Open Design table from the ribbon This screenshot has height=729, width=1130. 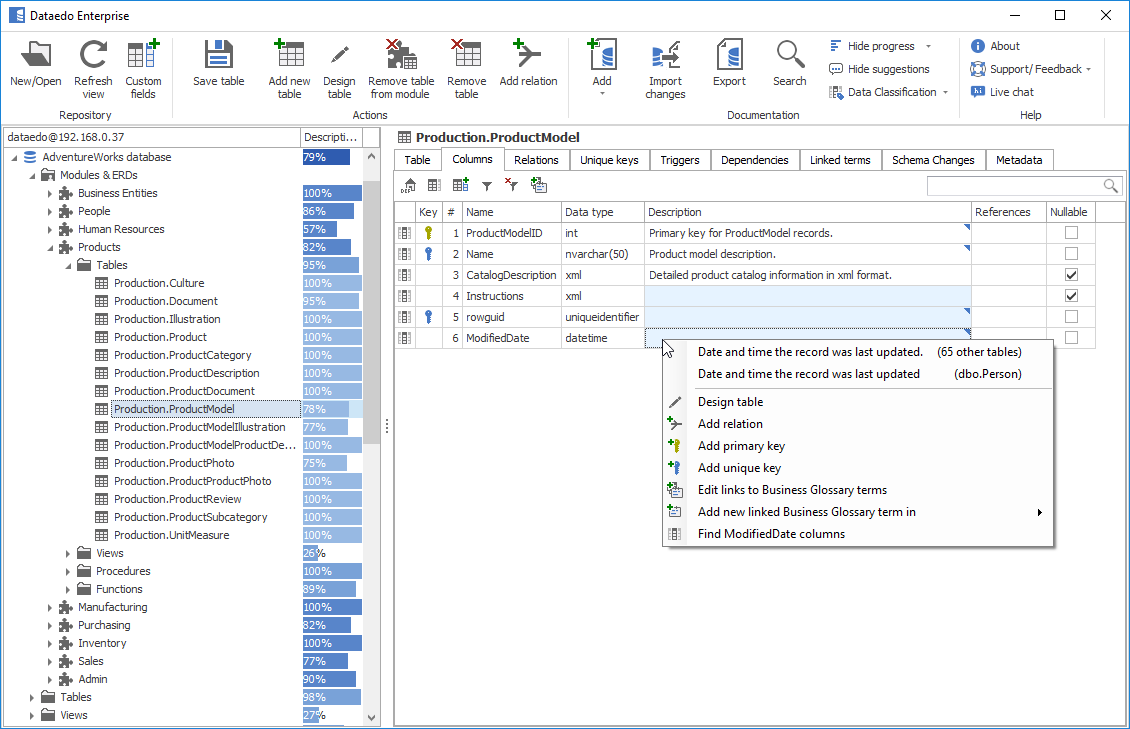pos(339,56)
